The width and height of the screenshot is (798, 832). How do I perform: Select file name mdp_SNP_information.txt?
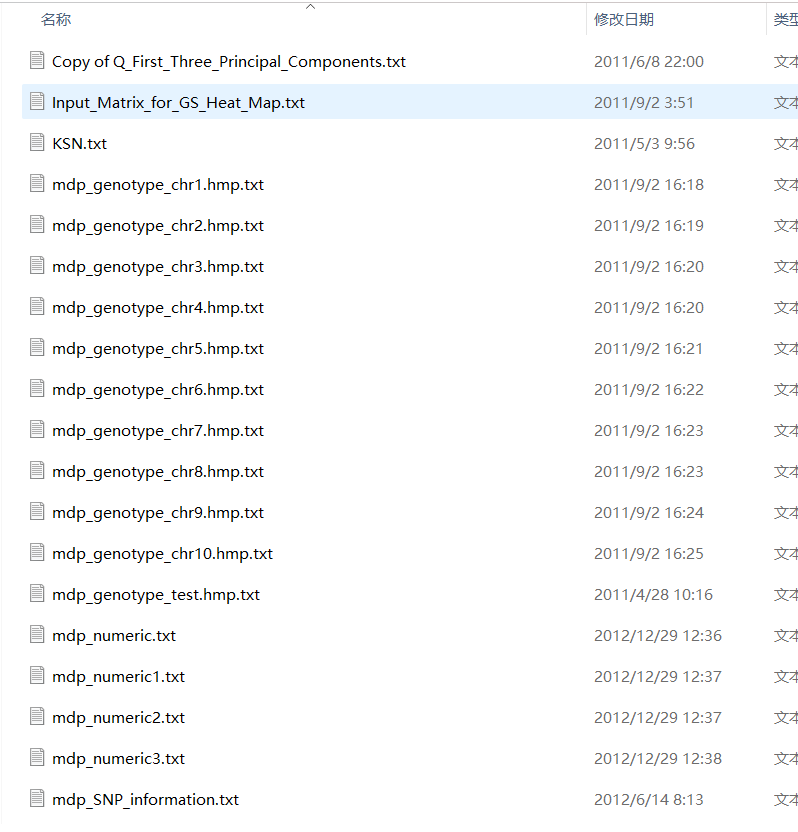point(145,800)
